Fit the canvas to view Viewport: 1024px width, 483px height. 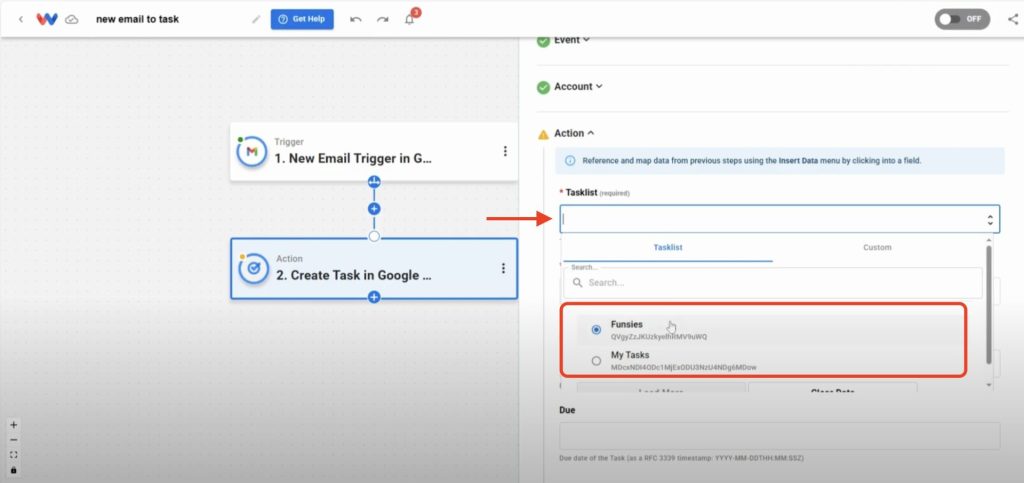[14, 455]
